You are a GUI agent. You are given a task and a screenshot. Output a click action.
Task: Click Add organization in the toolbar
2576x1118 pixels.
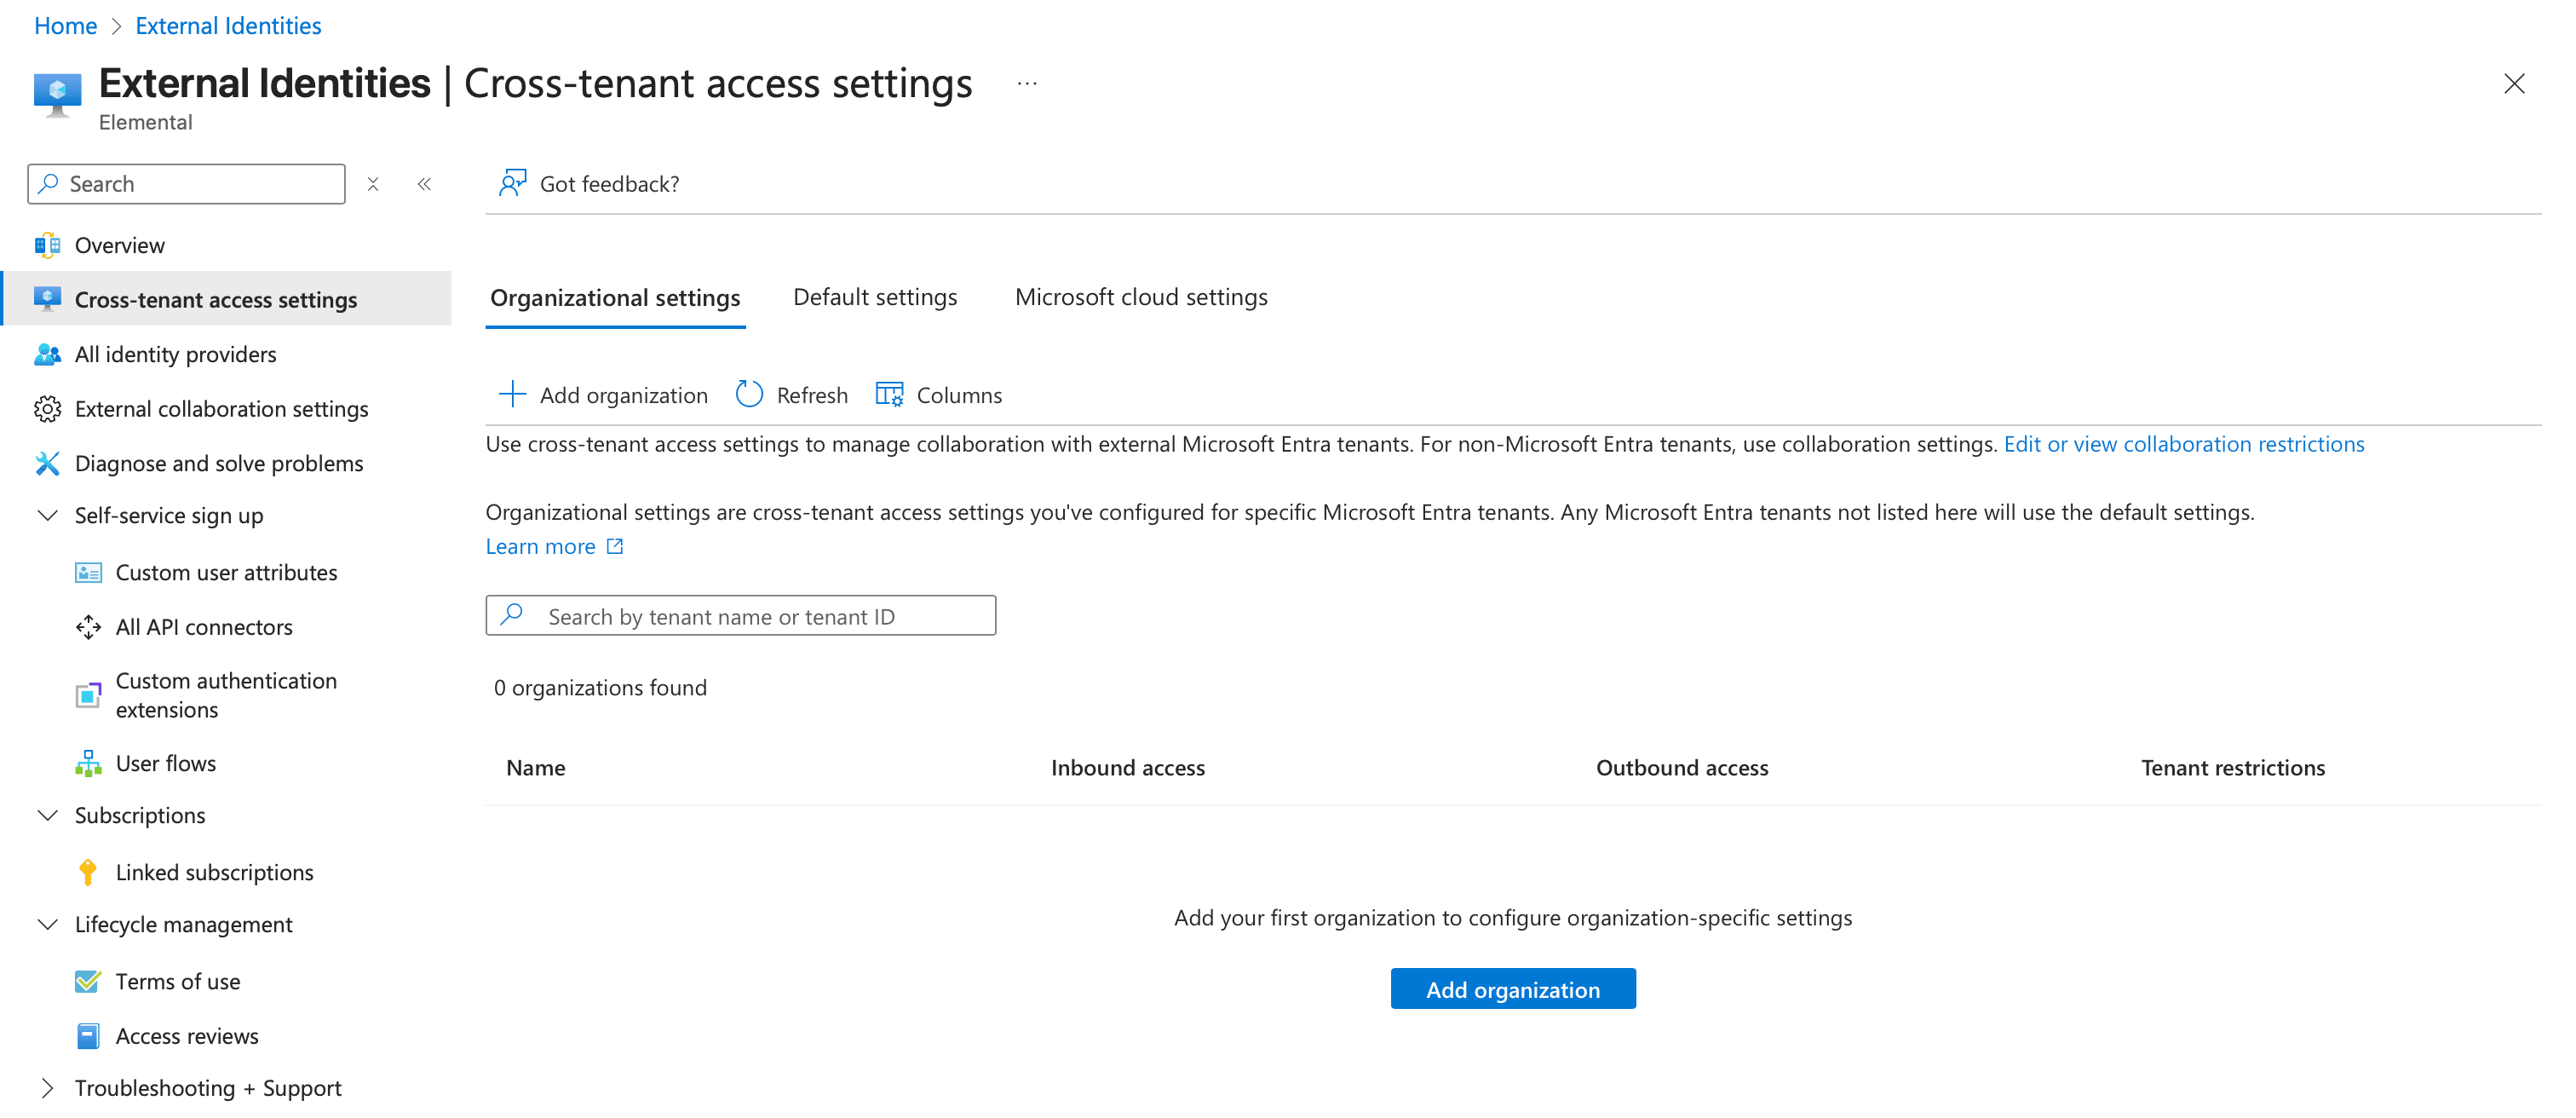tap(603, 395)
